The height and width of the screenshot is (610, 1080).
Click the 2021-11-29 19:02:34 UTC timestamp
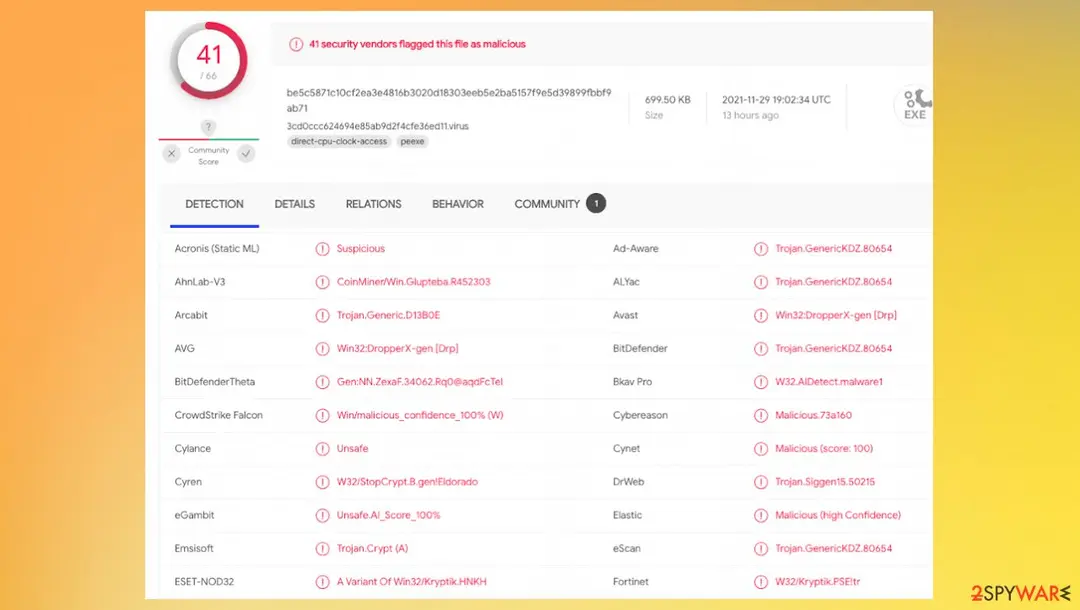[776, 100]
